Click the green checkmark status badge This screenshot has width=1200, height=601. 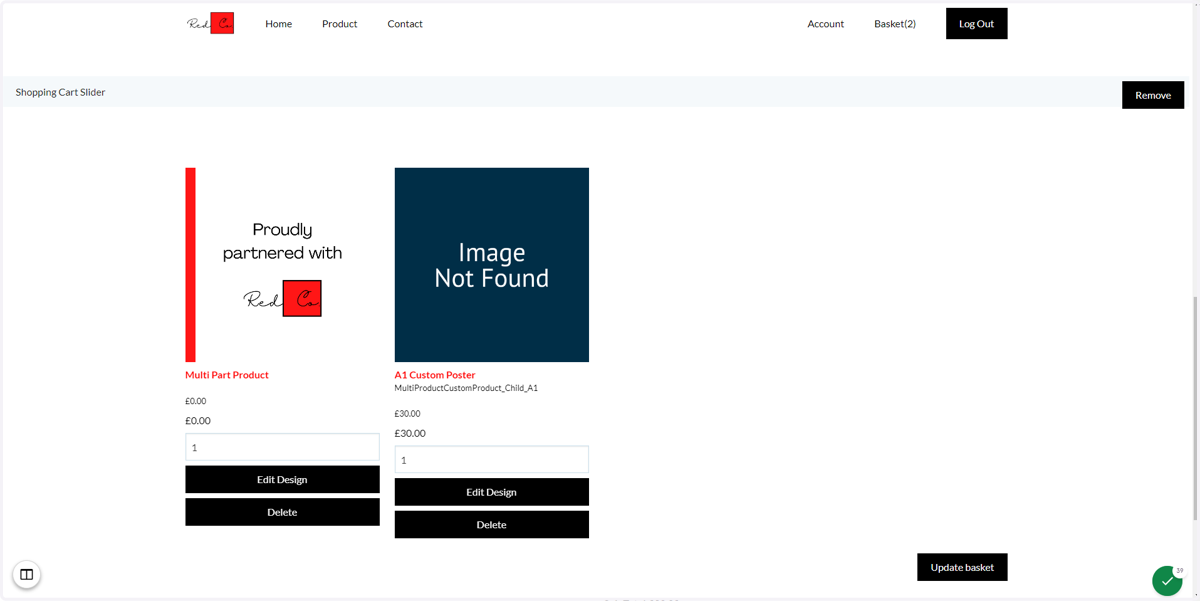(1167, 580)
